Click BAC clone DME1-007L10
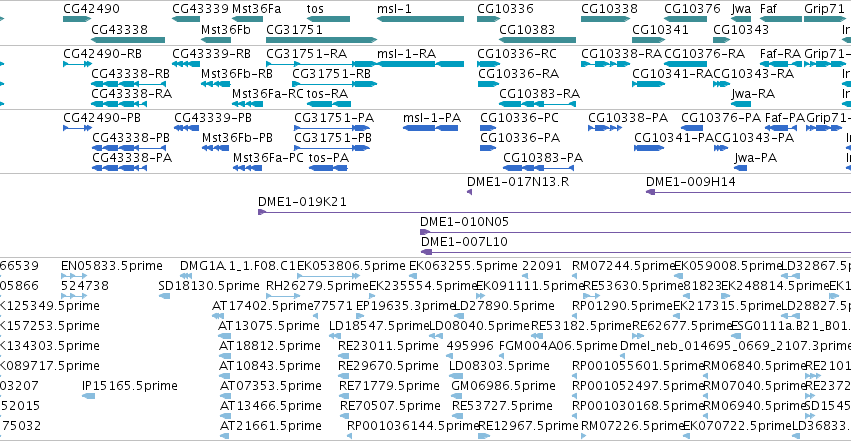The width and height of the screenshot is (851, 441). (464, 242)
